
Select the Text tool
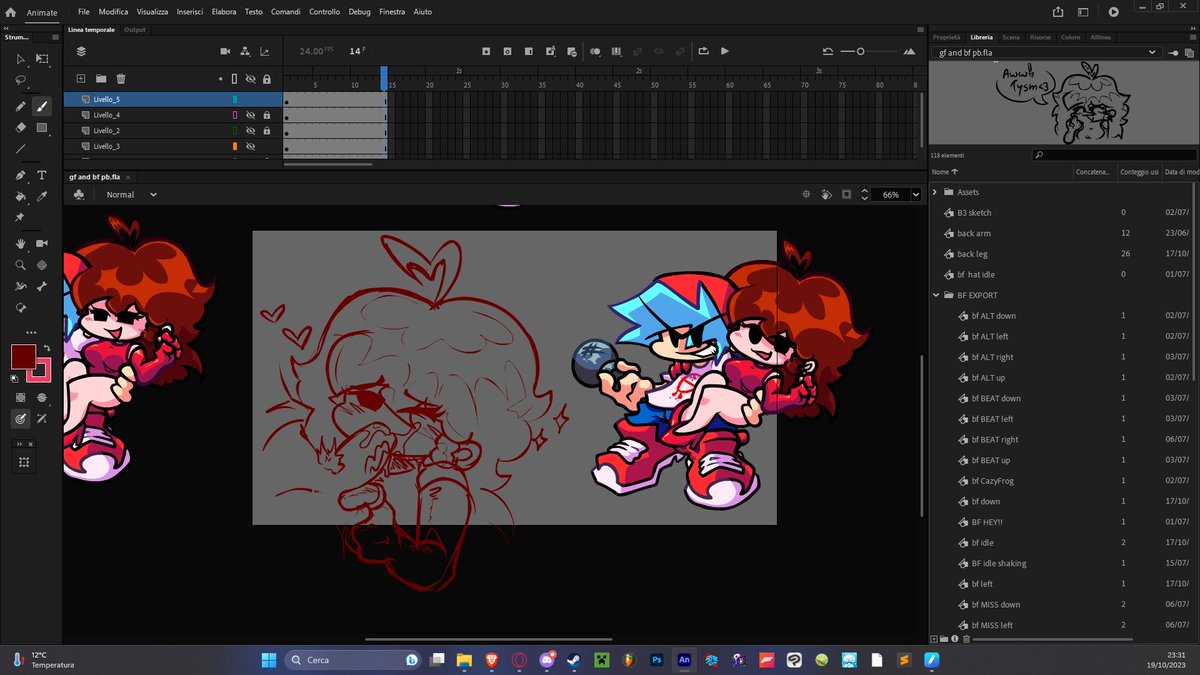coord(42,175)
